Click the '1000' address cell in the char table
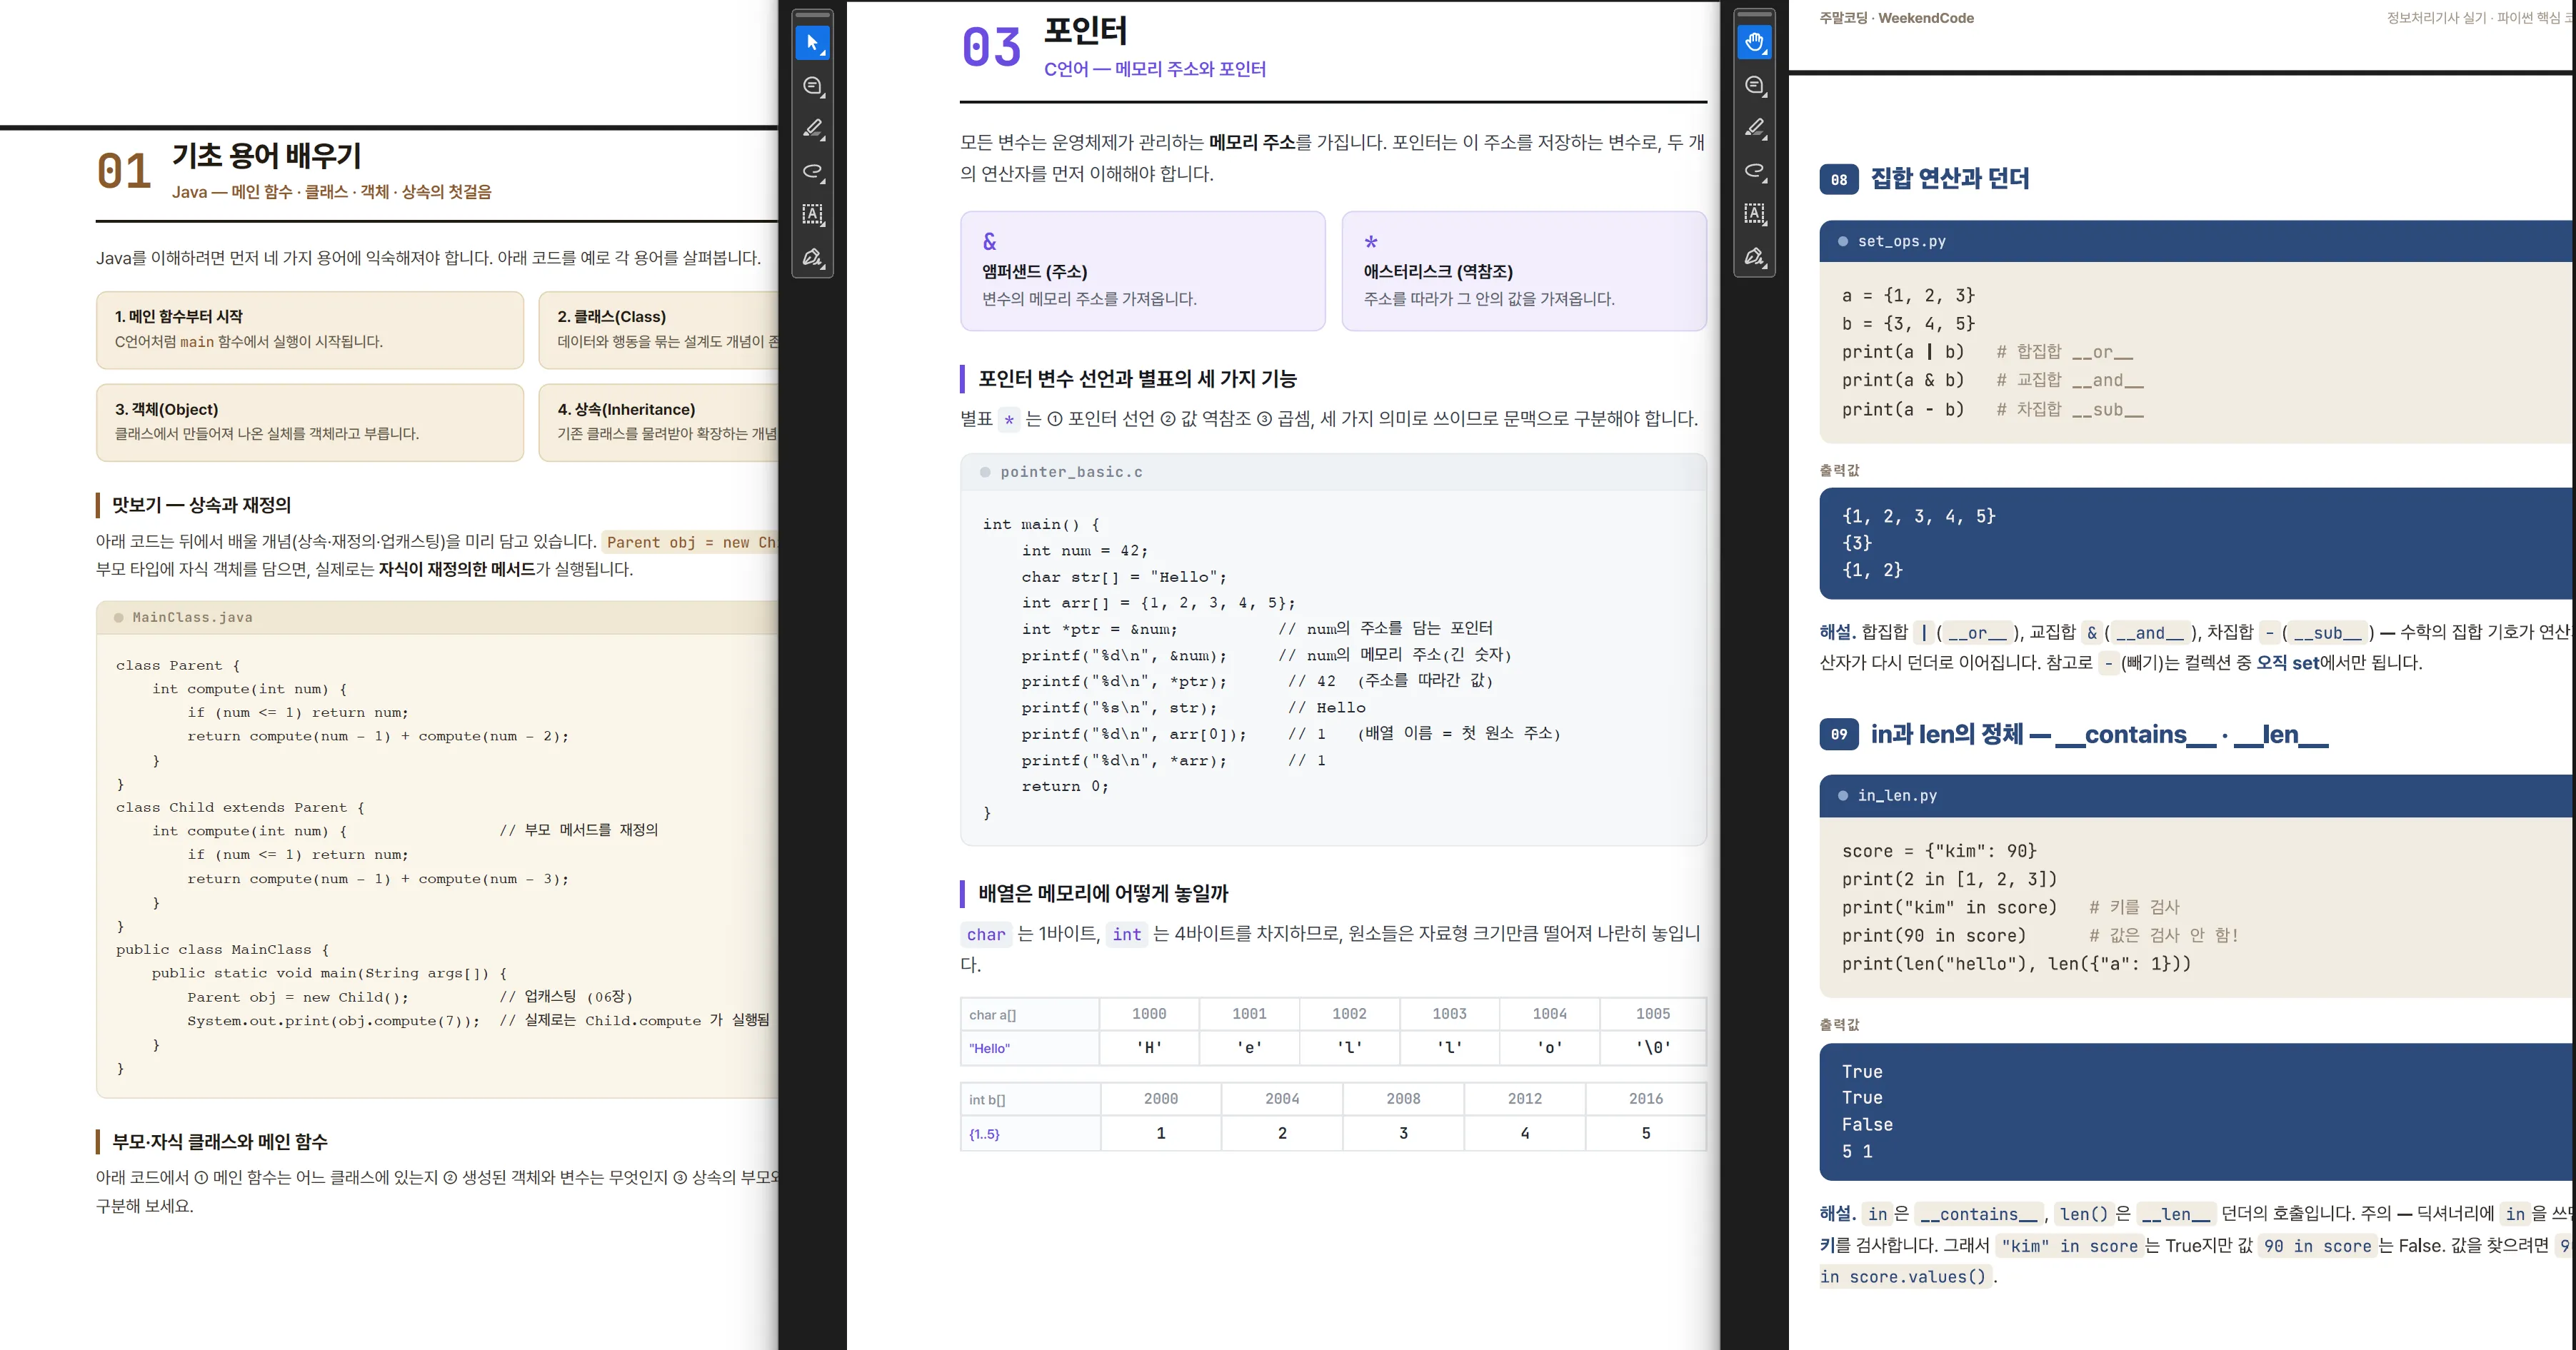Viewport: 2576px width, 1350px height. (x=1149, y=1014)
